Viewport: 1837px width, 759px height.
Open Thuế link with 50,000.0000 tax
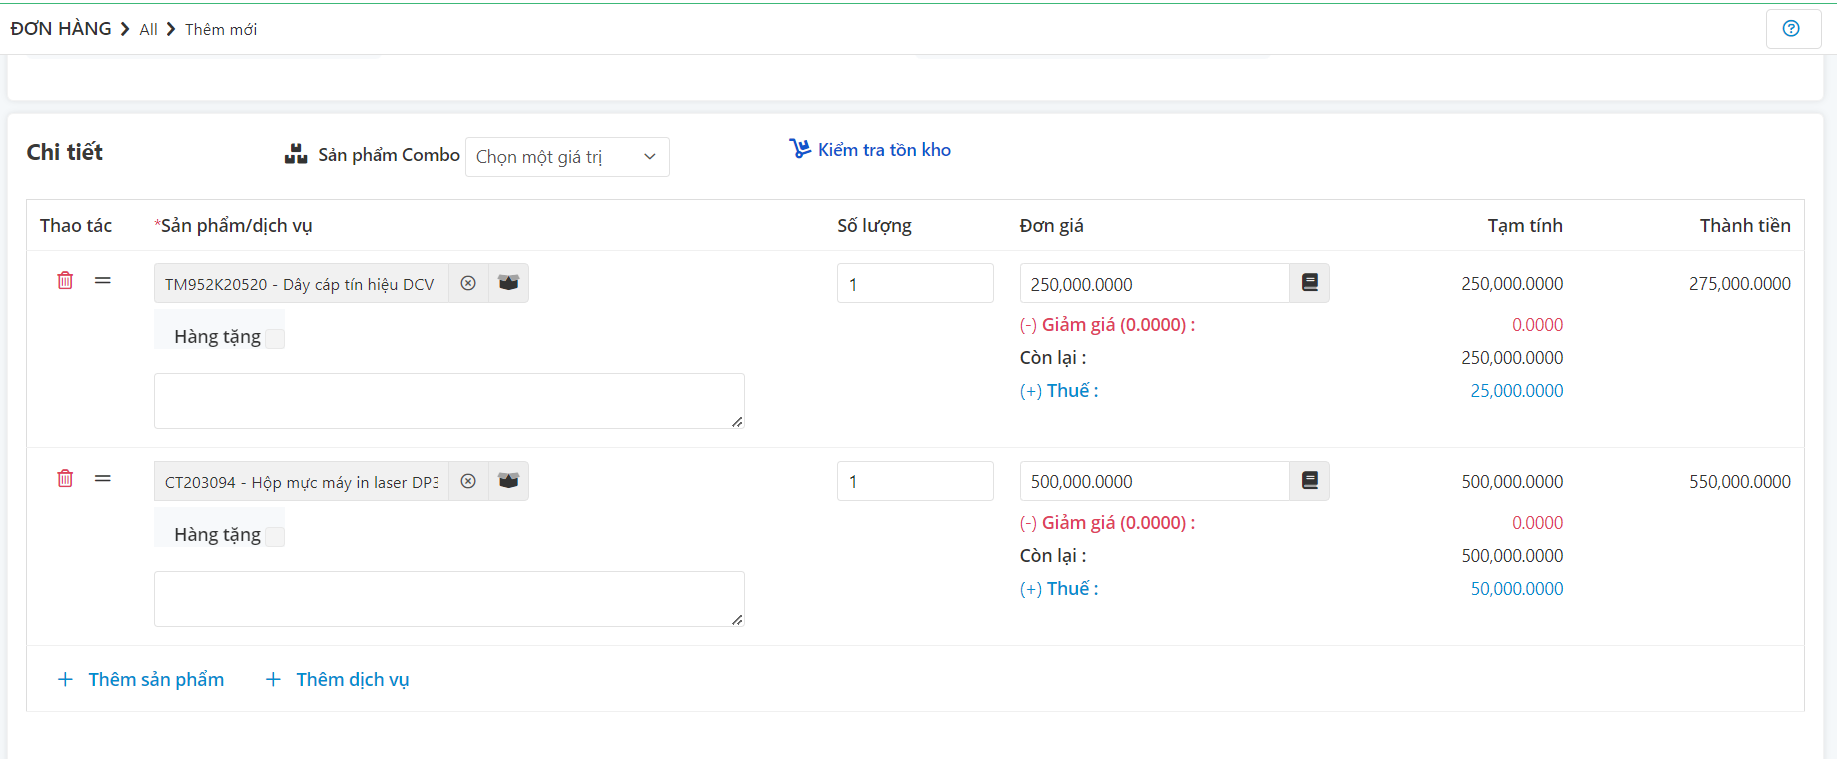click(1059, 589)
